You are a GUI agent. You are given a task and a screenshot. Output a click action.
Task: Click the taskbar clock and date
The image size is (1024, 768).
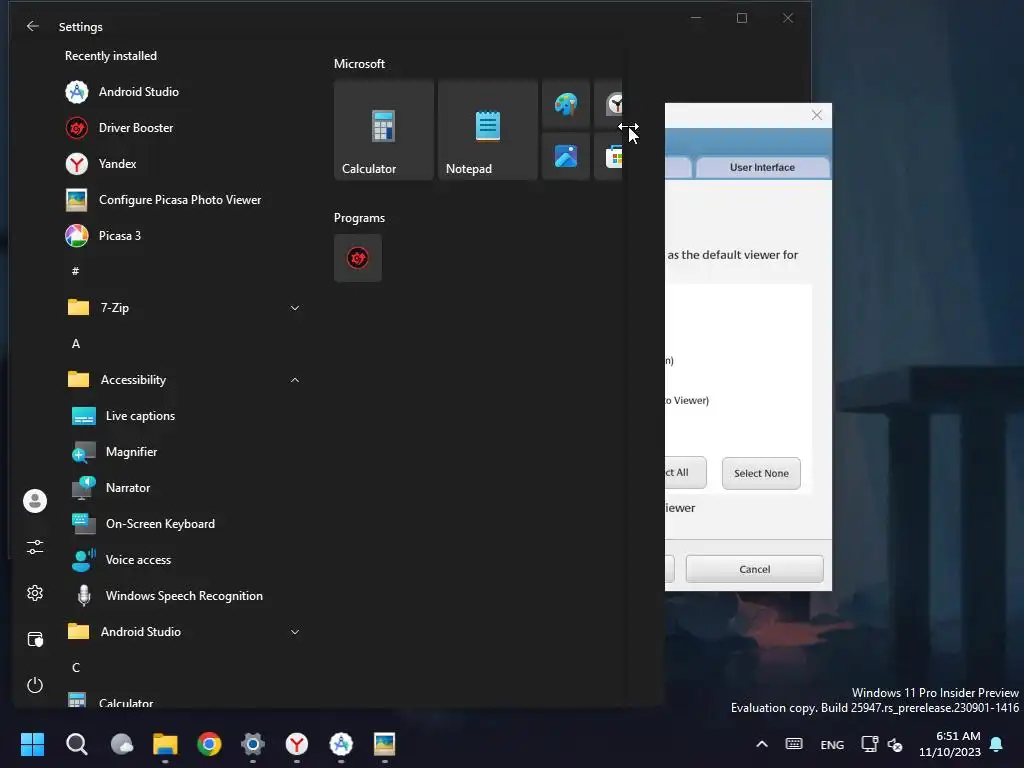pos(950,744)
